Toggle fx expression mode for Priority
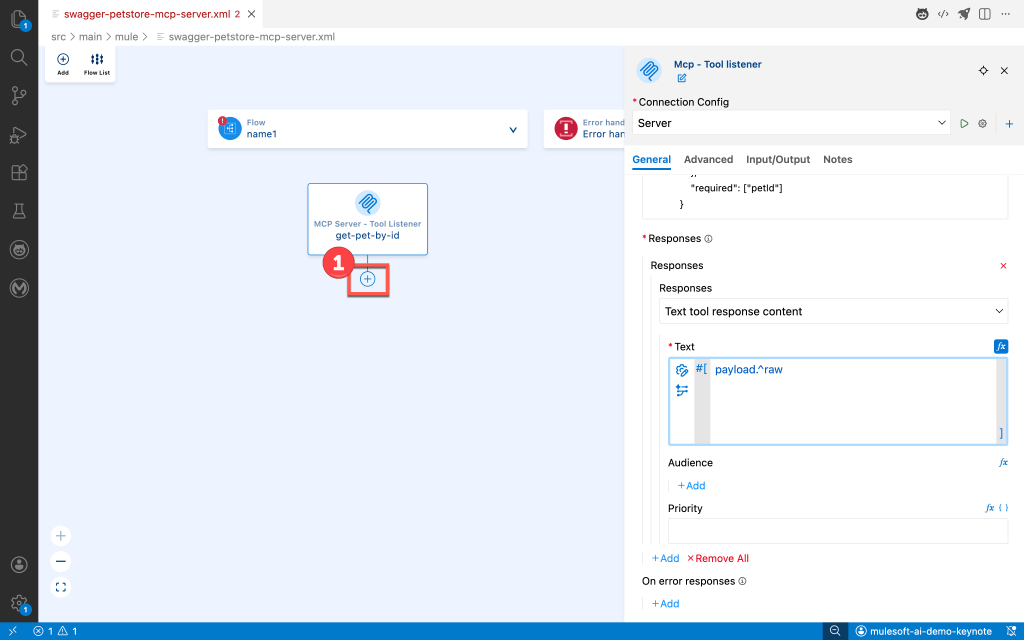1024x640 pixels. pos(990,508)
